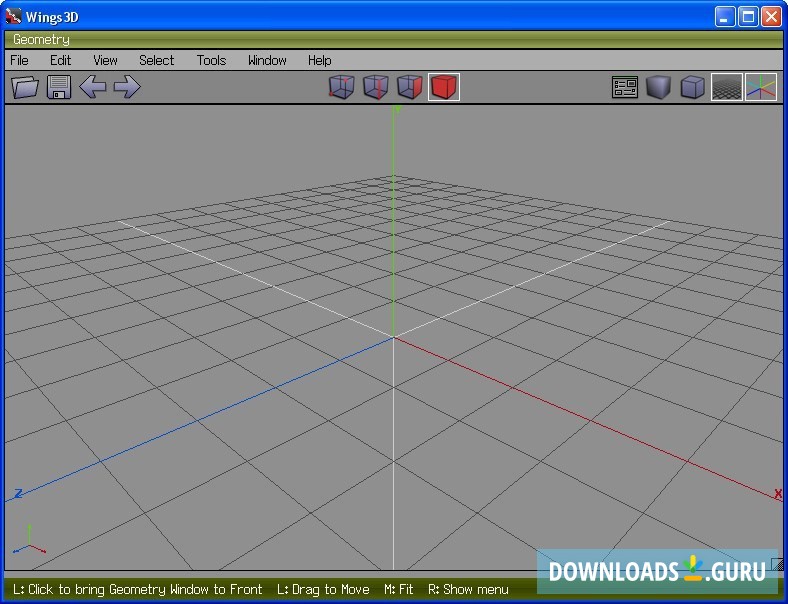Expand the Select menu
The width and height of the screenshot is (788, 604).
(x=156, y=60)
